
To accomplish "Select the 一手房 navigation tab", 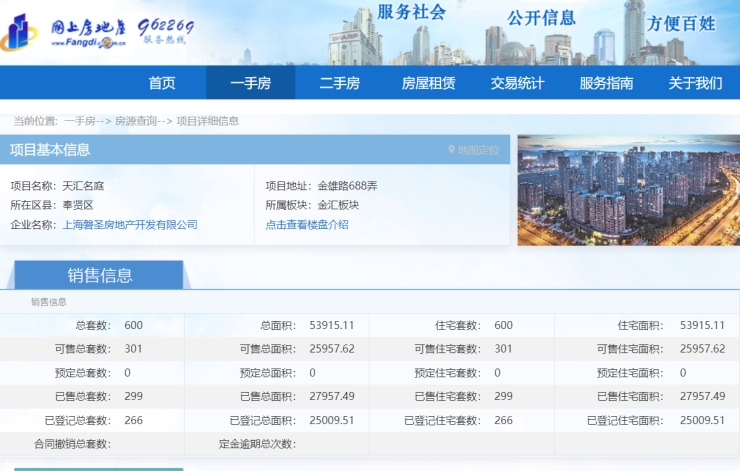I will (250, 83).
